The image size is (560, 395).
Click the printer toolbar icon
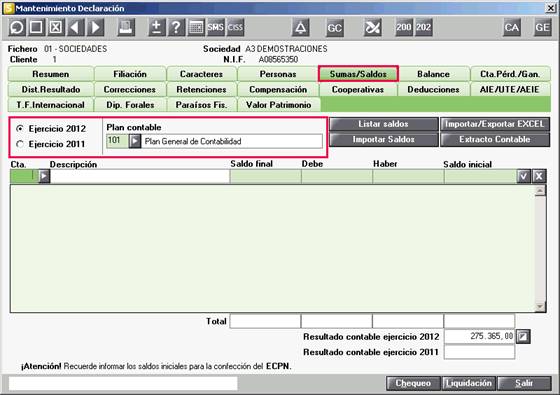pos(126,28)
